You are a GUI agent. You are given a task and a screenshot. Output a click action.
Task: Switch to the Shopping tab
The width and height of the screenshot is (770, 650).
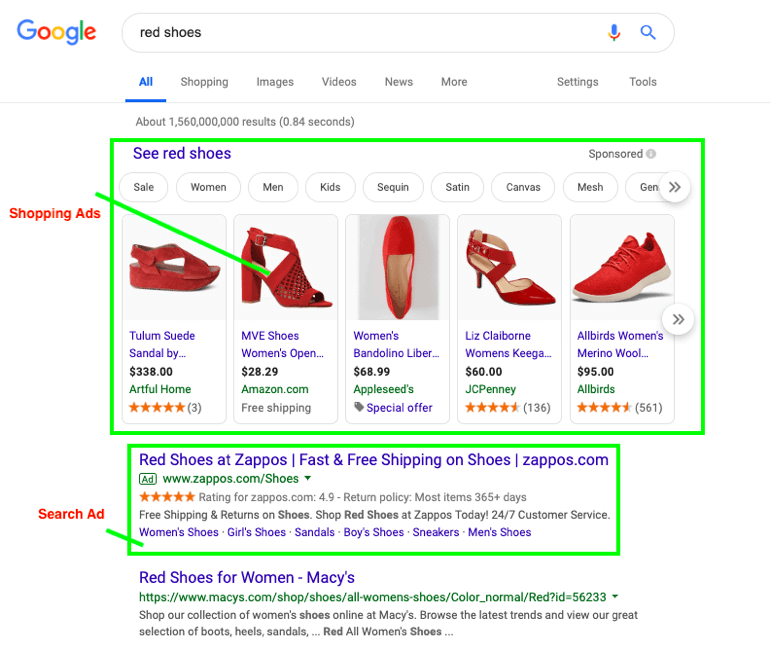click(x=204, y=82)
